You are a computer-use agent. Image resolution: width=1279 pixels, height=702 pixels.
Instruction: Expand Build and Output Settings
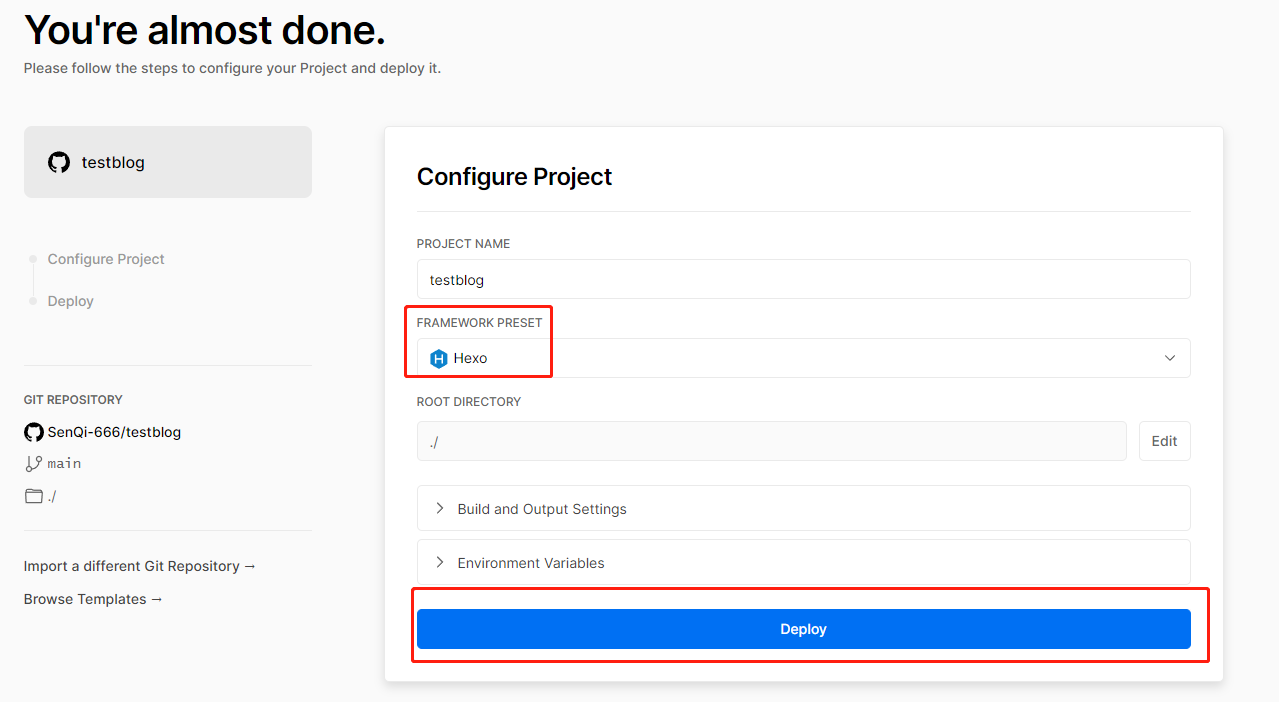(542, 509)
